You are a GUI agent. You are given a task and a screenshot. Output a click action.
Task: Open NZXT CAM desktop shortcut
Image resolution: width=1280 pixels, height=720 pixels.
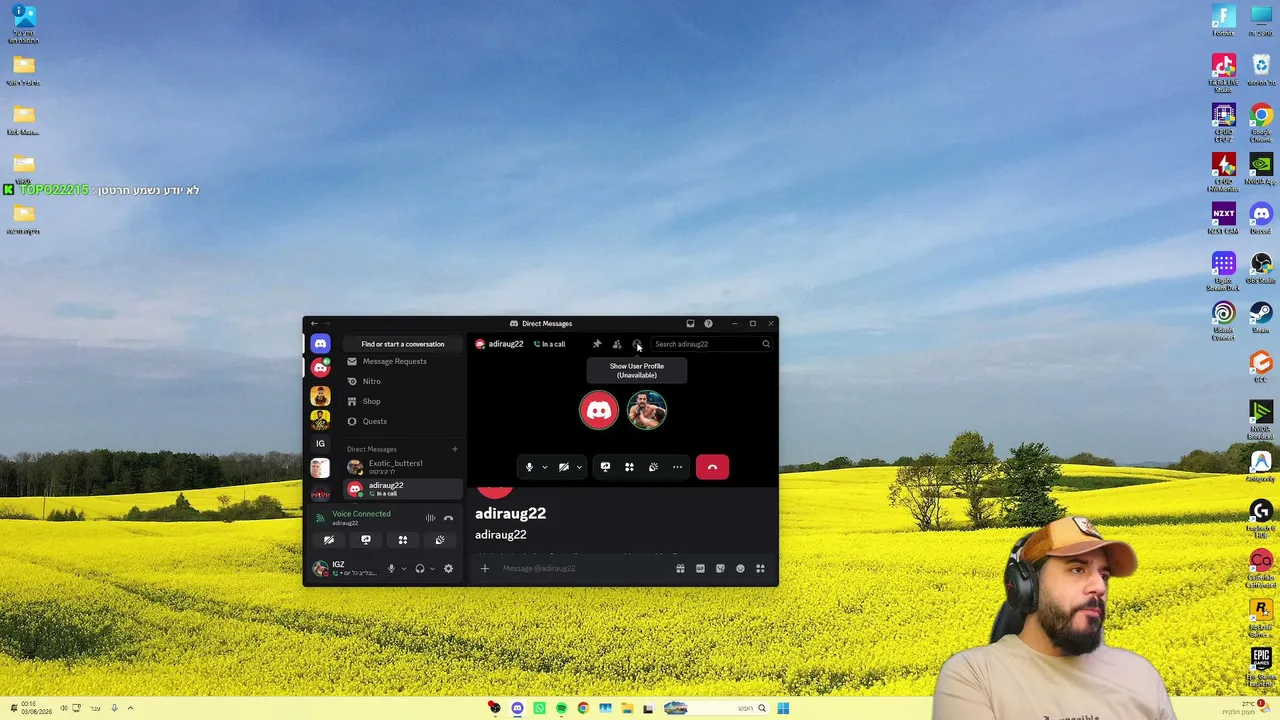(x=1223, y=219)
